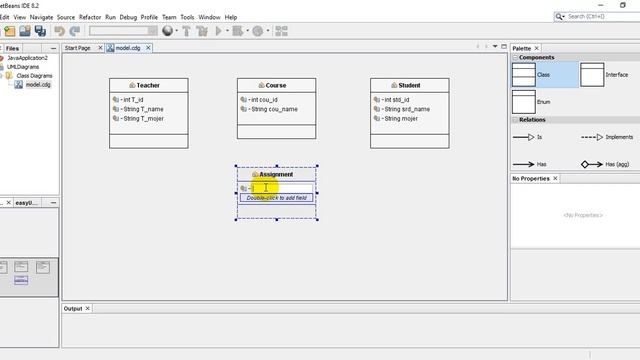Screen dimensions: 640x360
Task: Close the Start Page tab
Action: tap(100, 48)
